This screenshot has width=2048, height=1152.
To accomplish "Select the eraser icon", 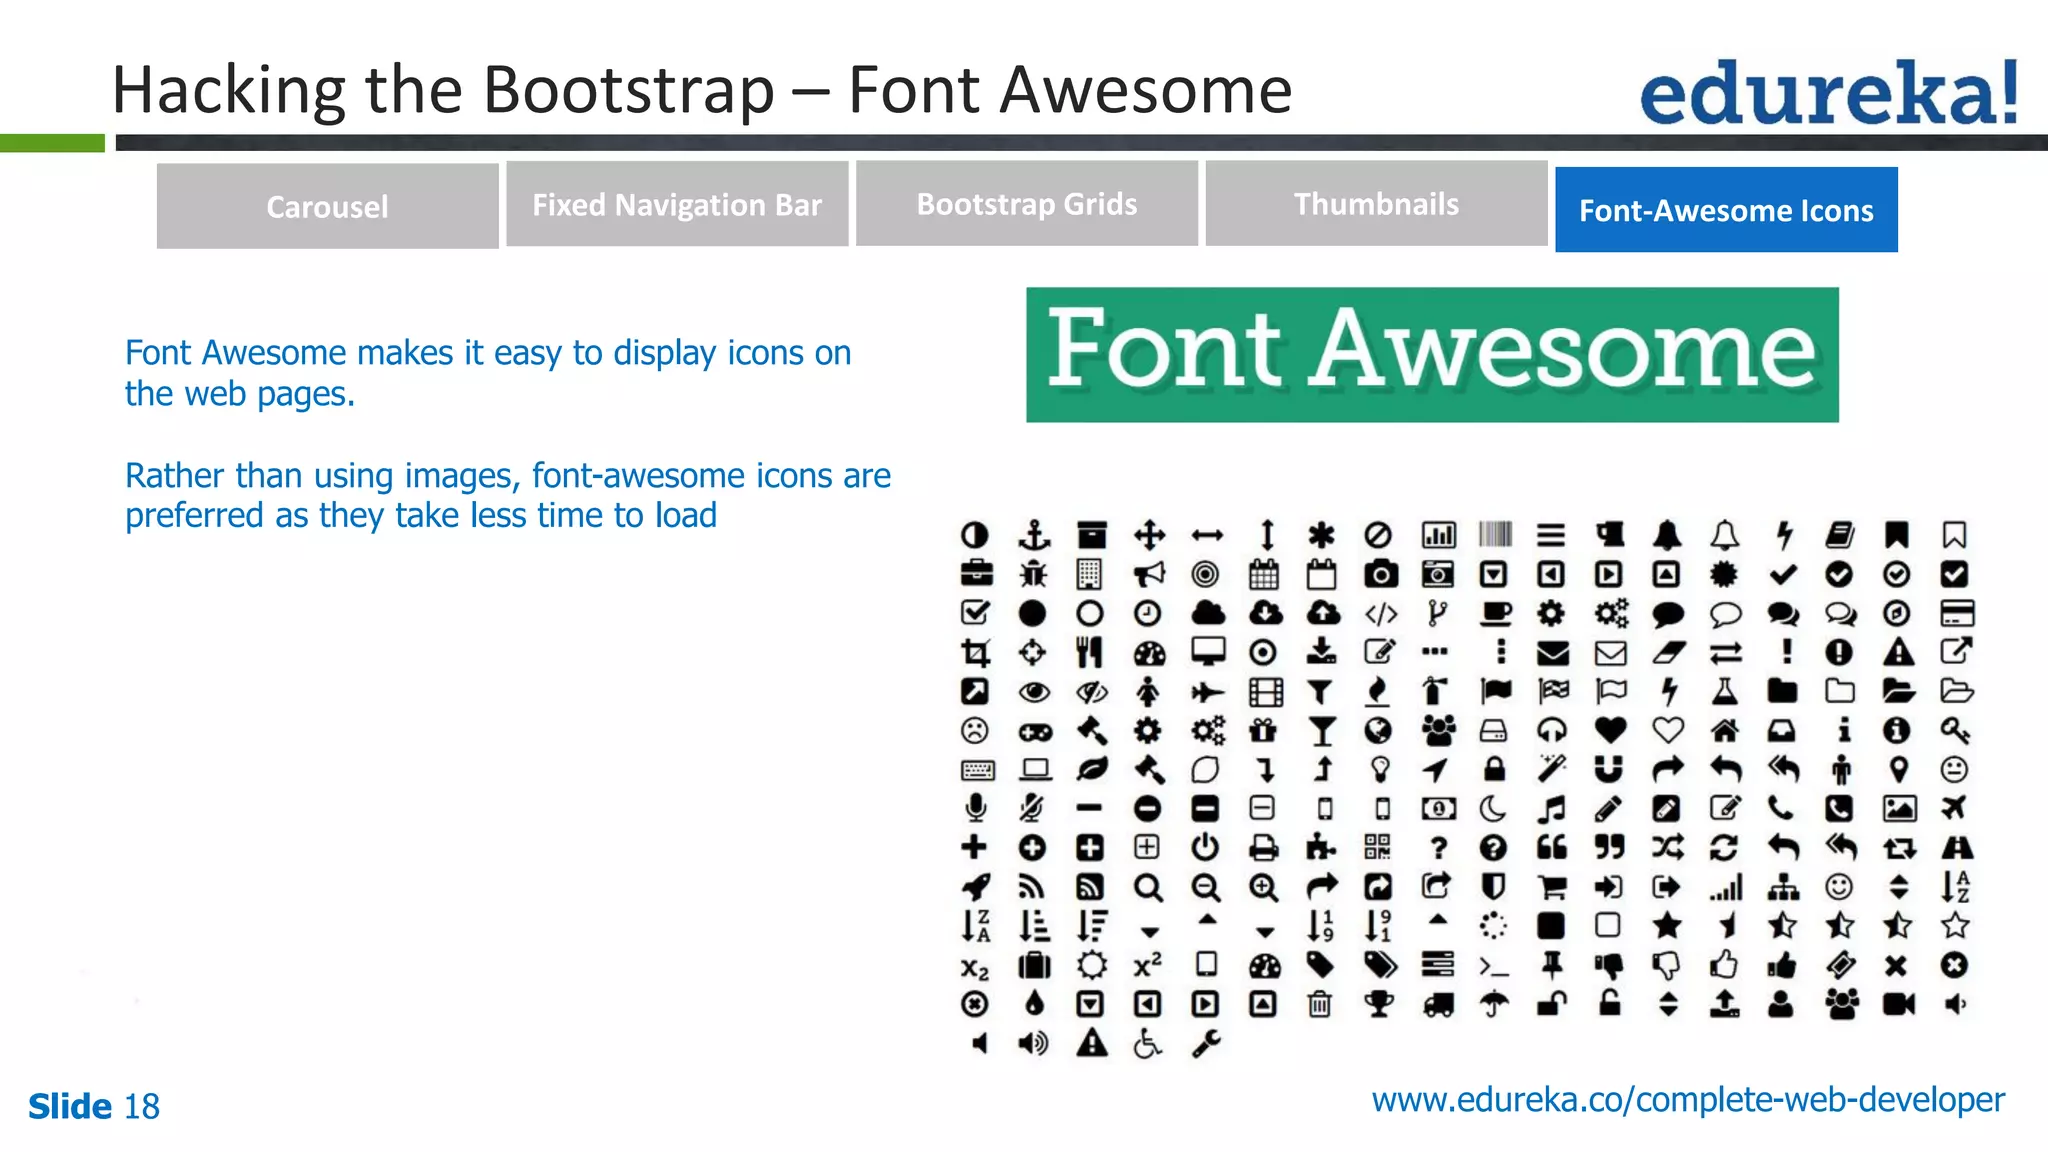I will (1668, 652).
